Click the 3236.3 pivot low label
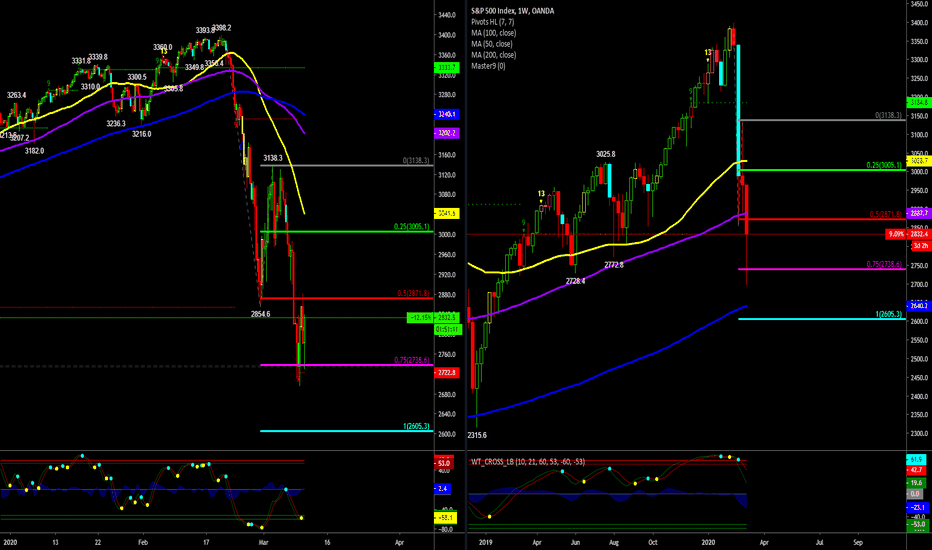The height and width of the screenshot is (550, 932). (x=116, y=124)
